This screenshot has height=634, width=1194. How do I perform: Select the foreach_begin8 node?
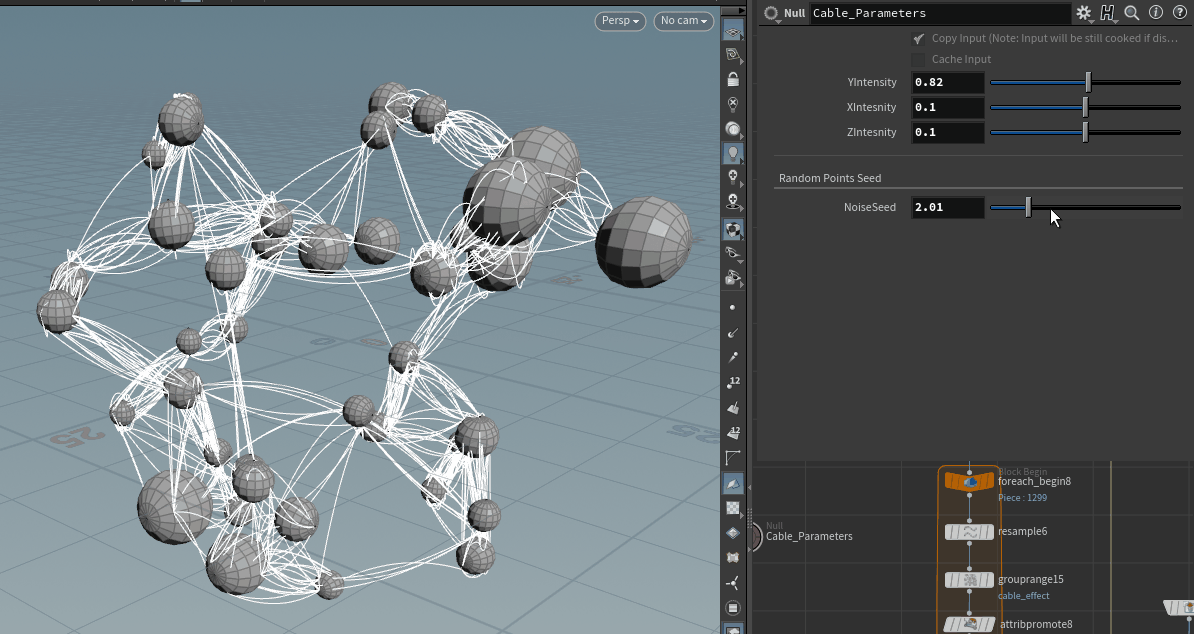tap(969, 482)
